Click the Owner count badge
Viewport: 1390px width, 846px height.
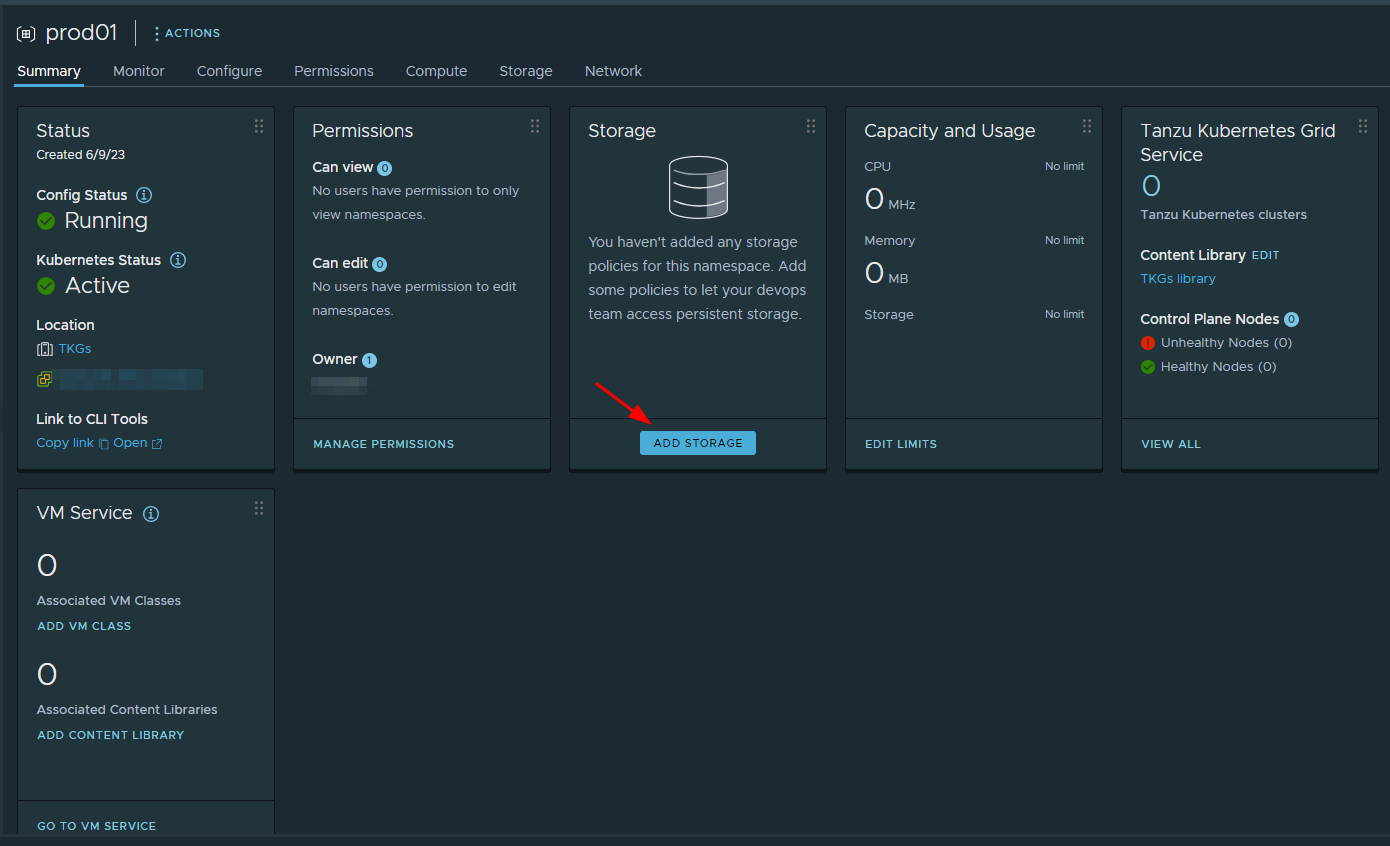(x=369, y=360)
